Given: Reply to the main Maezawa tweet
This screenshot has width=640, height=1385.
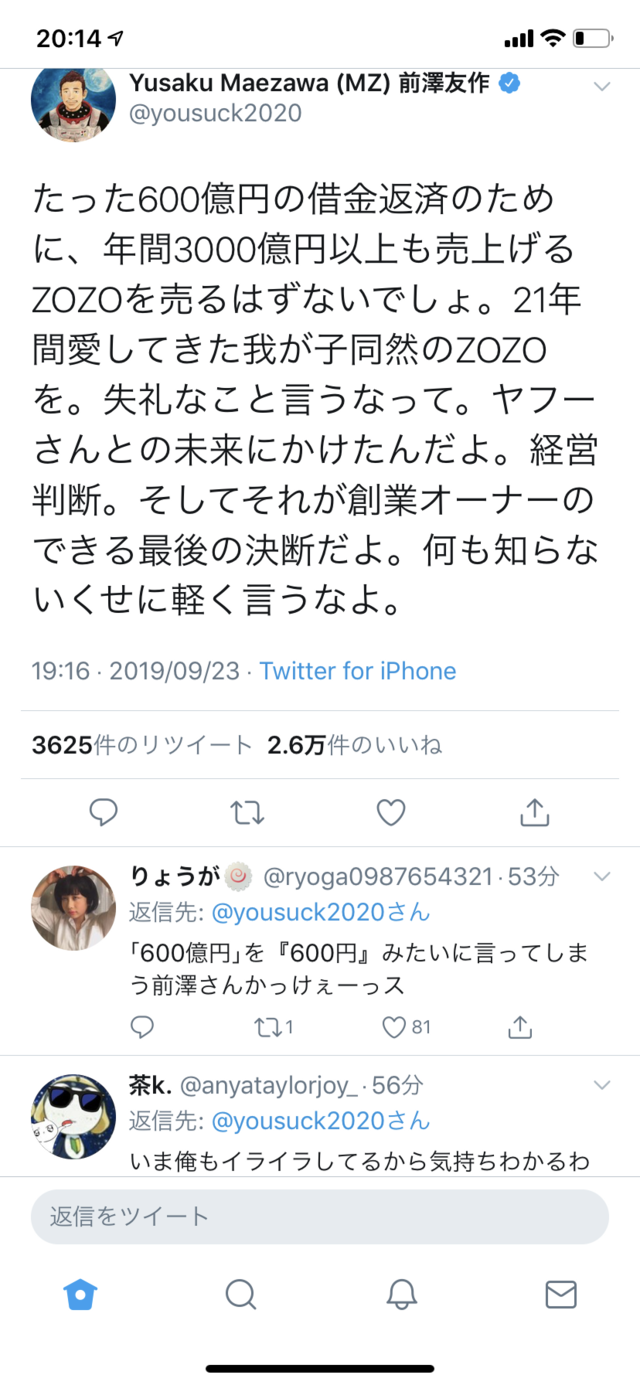Looking at the screenshot, I should coord(103,812).
